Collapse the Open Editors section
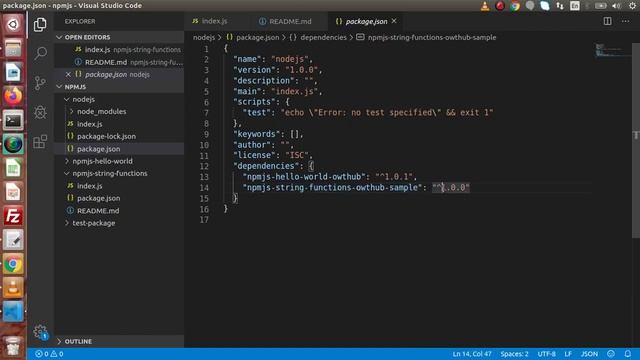The width and height of the screenshot is (640, 360). click(120, 37)
